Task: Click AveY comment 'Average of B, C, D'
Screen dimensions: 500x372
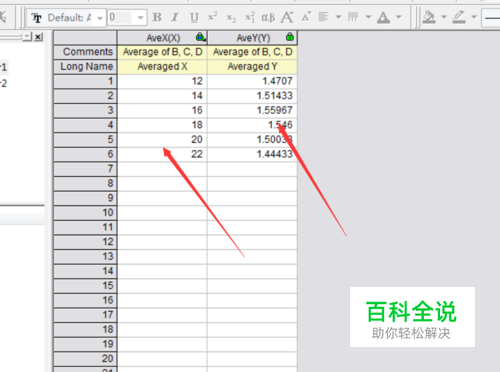Action: click(252, 52)
